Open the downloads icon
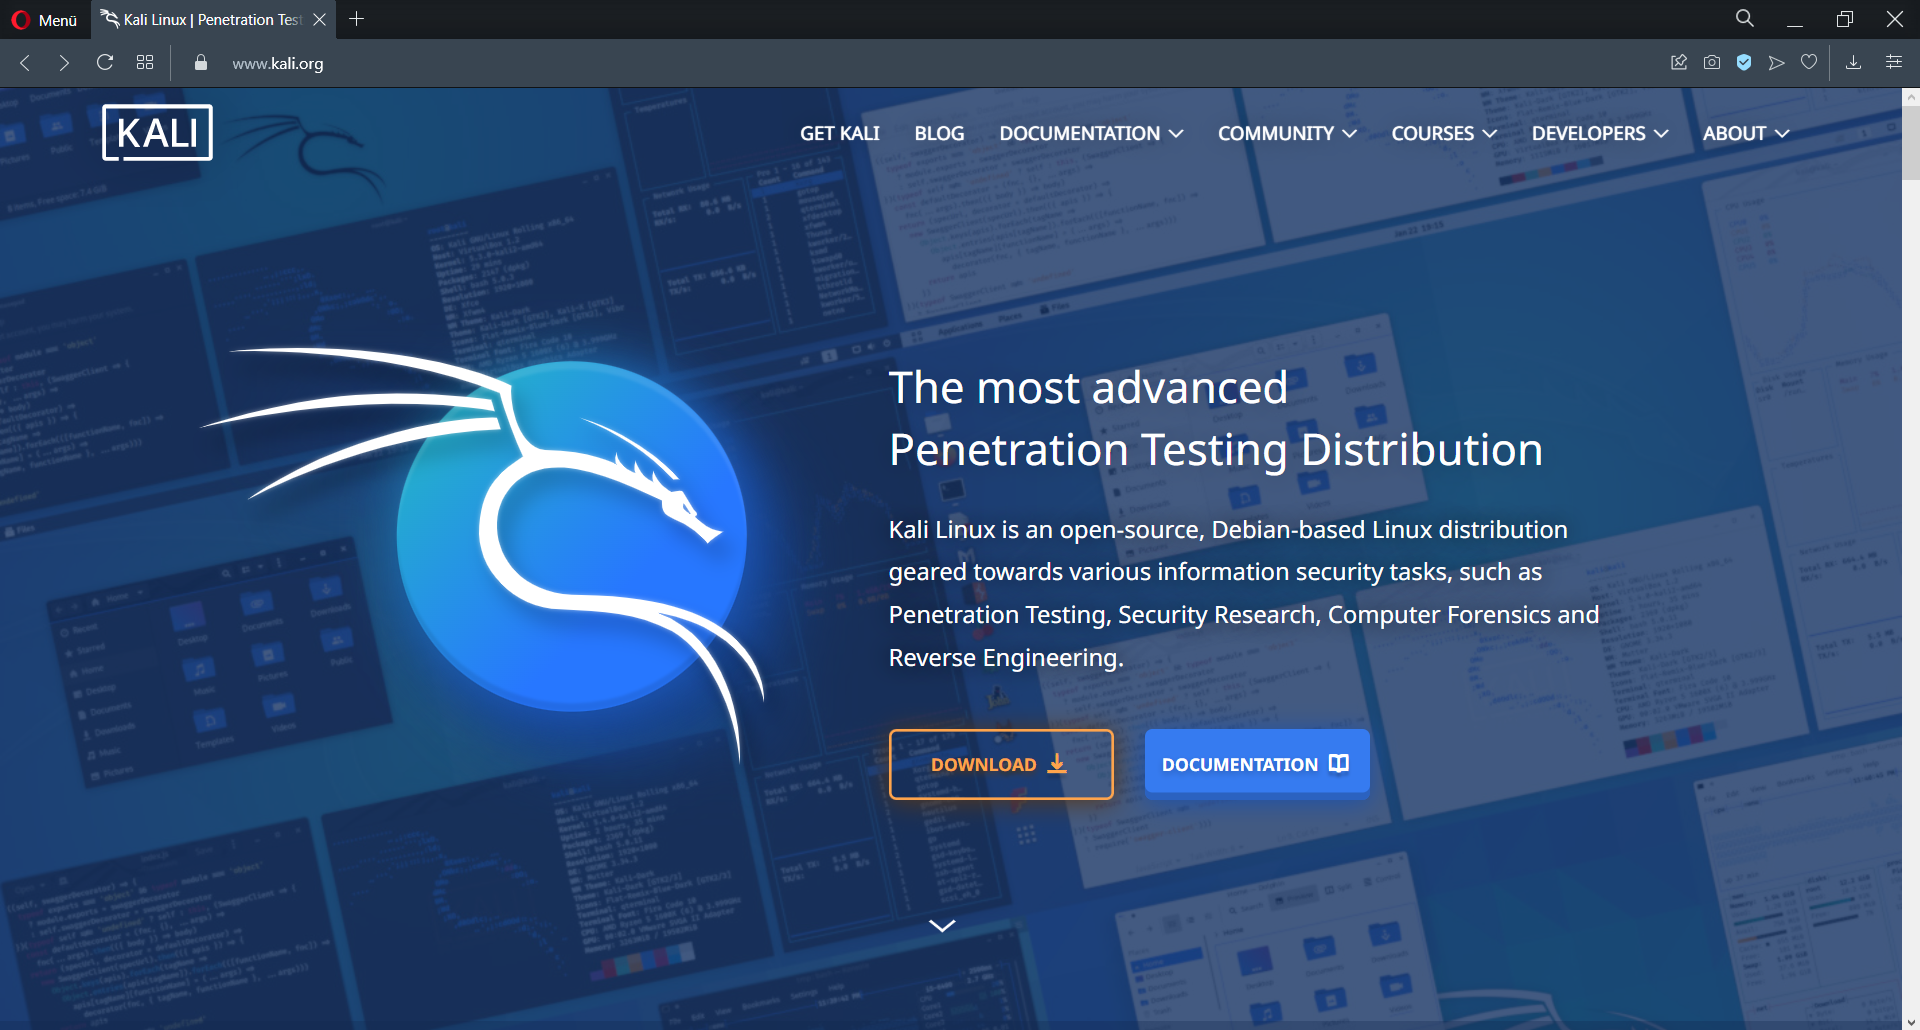Screen dimensions: 1920x1030 click(1853, 62)
